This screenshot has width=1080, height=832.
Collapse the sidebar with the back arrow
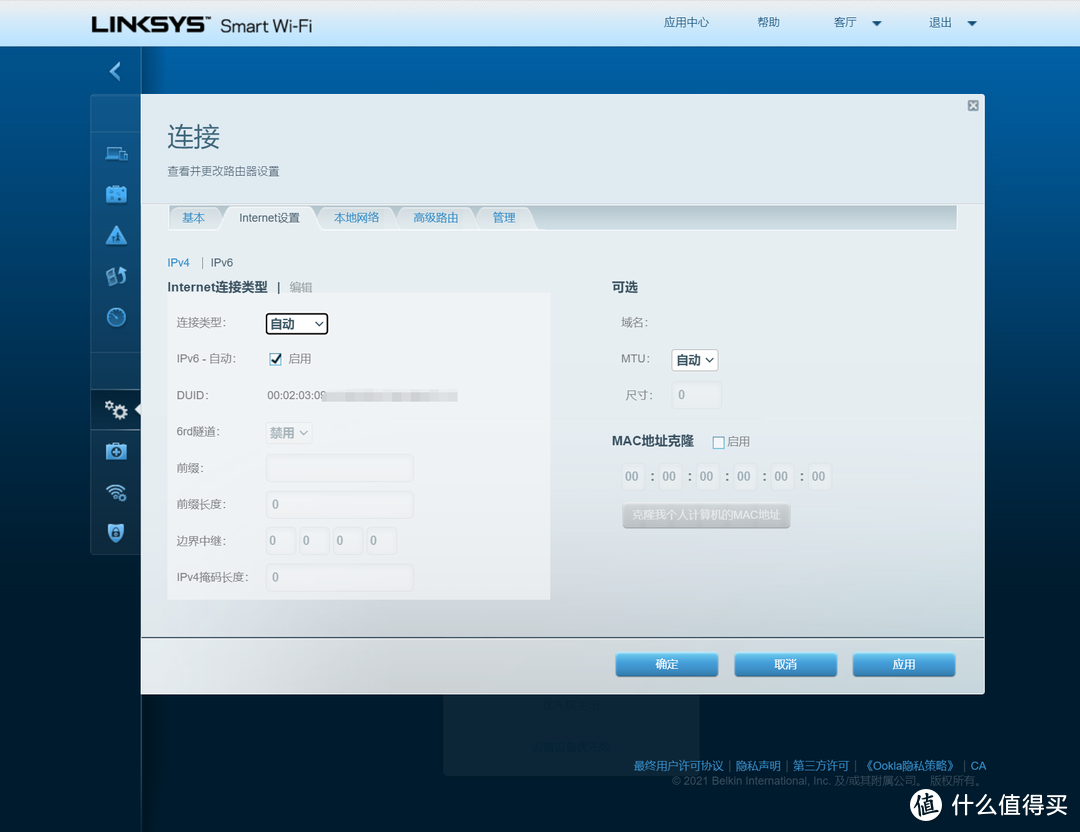click(x=115, y=71)
